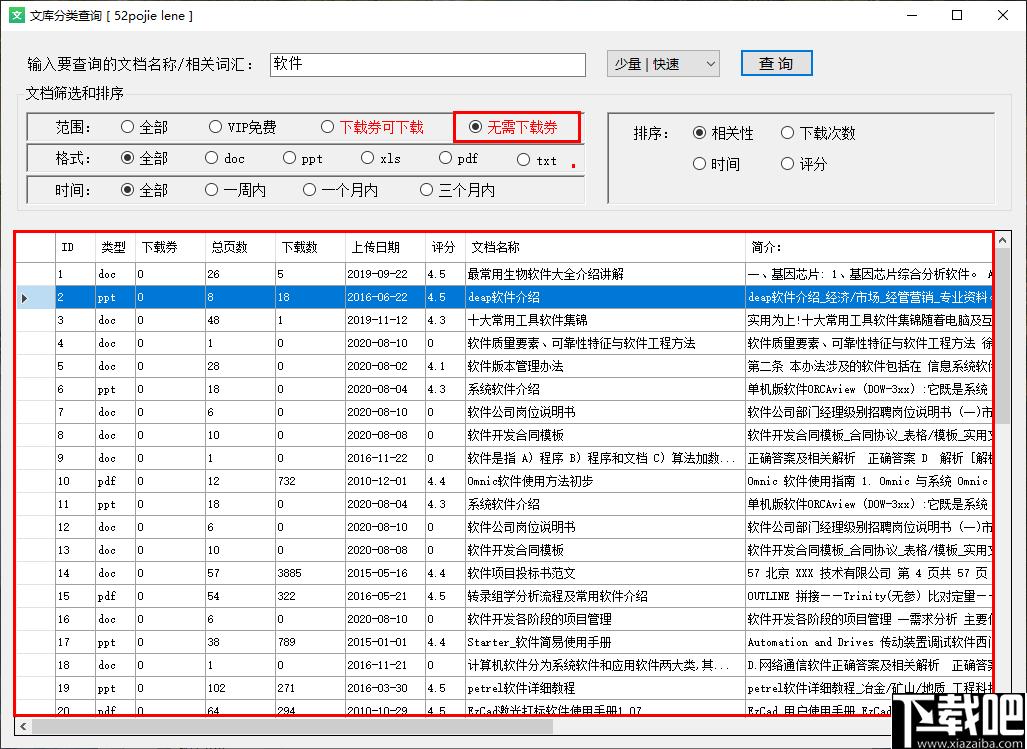Select document 最常用生物软件大全介绍讲解
The height and width of the screenshot is (749, 1027).
(x=605, y=274)
